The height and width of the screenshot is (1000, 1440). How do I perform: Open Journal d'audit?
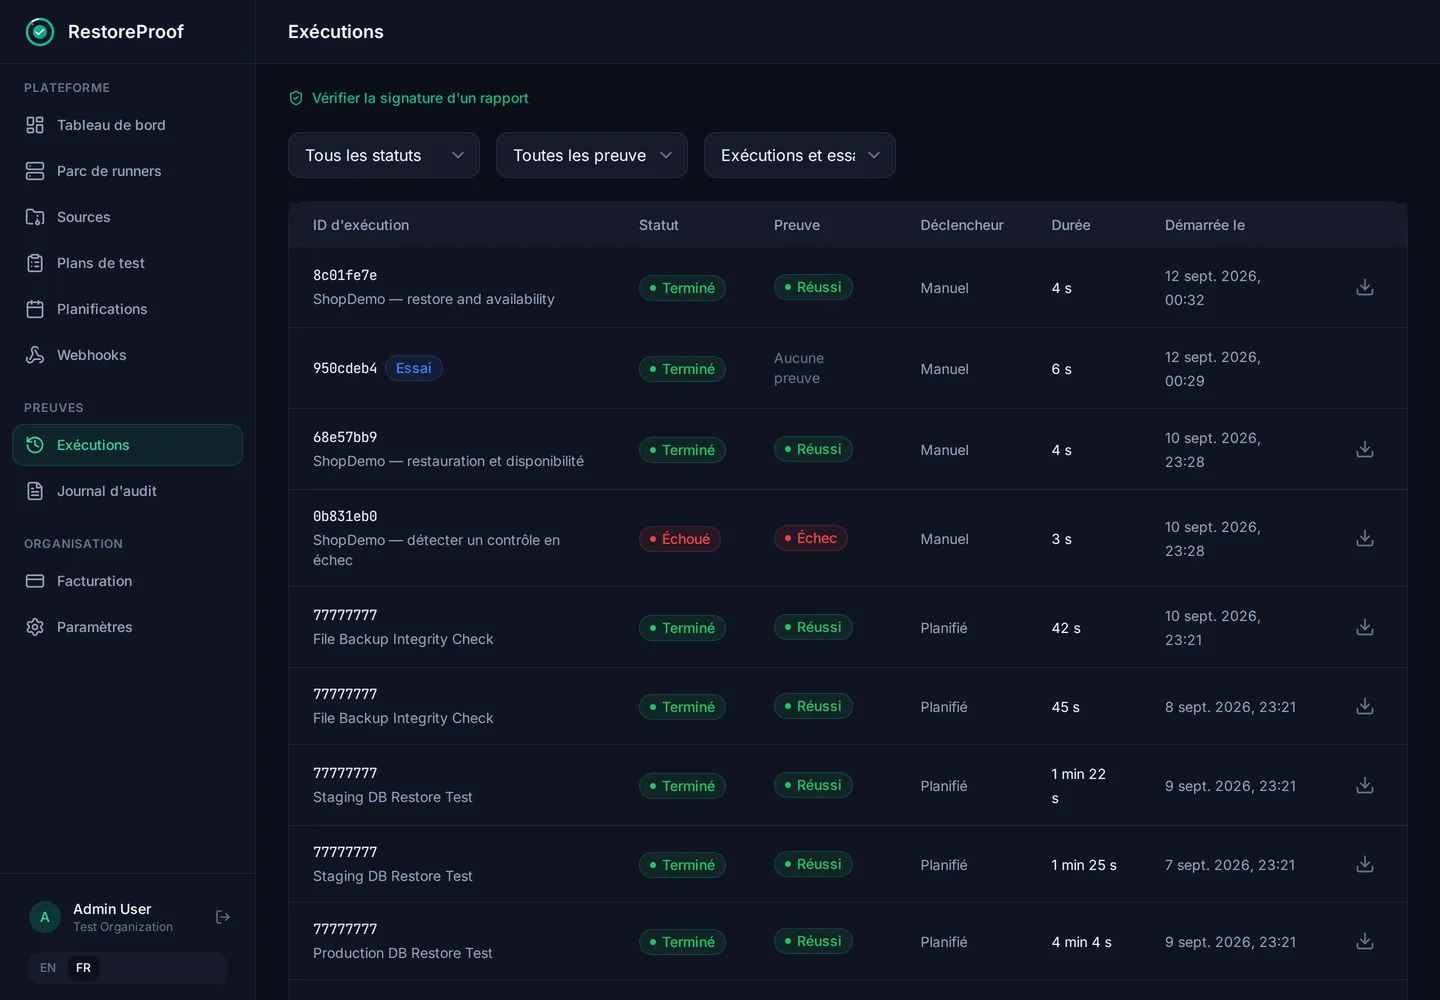[x=127, y=491]
